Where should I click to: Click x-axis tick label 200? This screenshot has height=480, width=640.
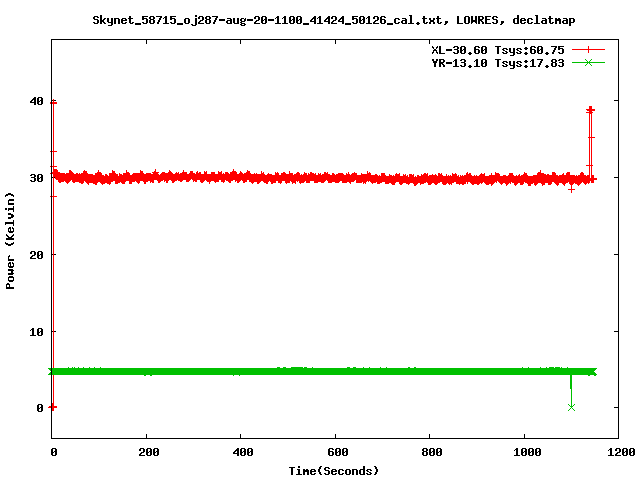(x=149, y=452)
